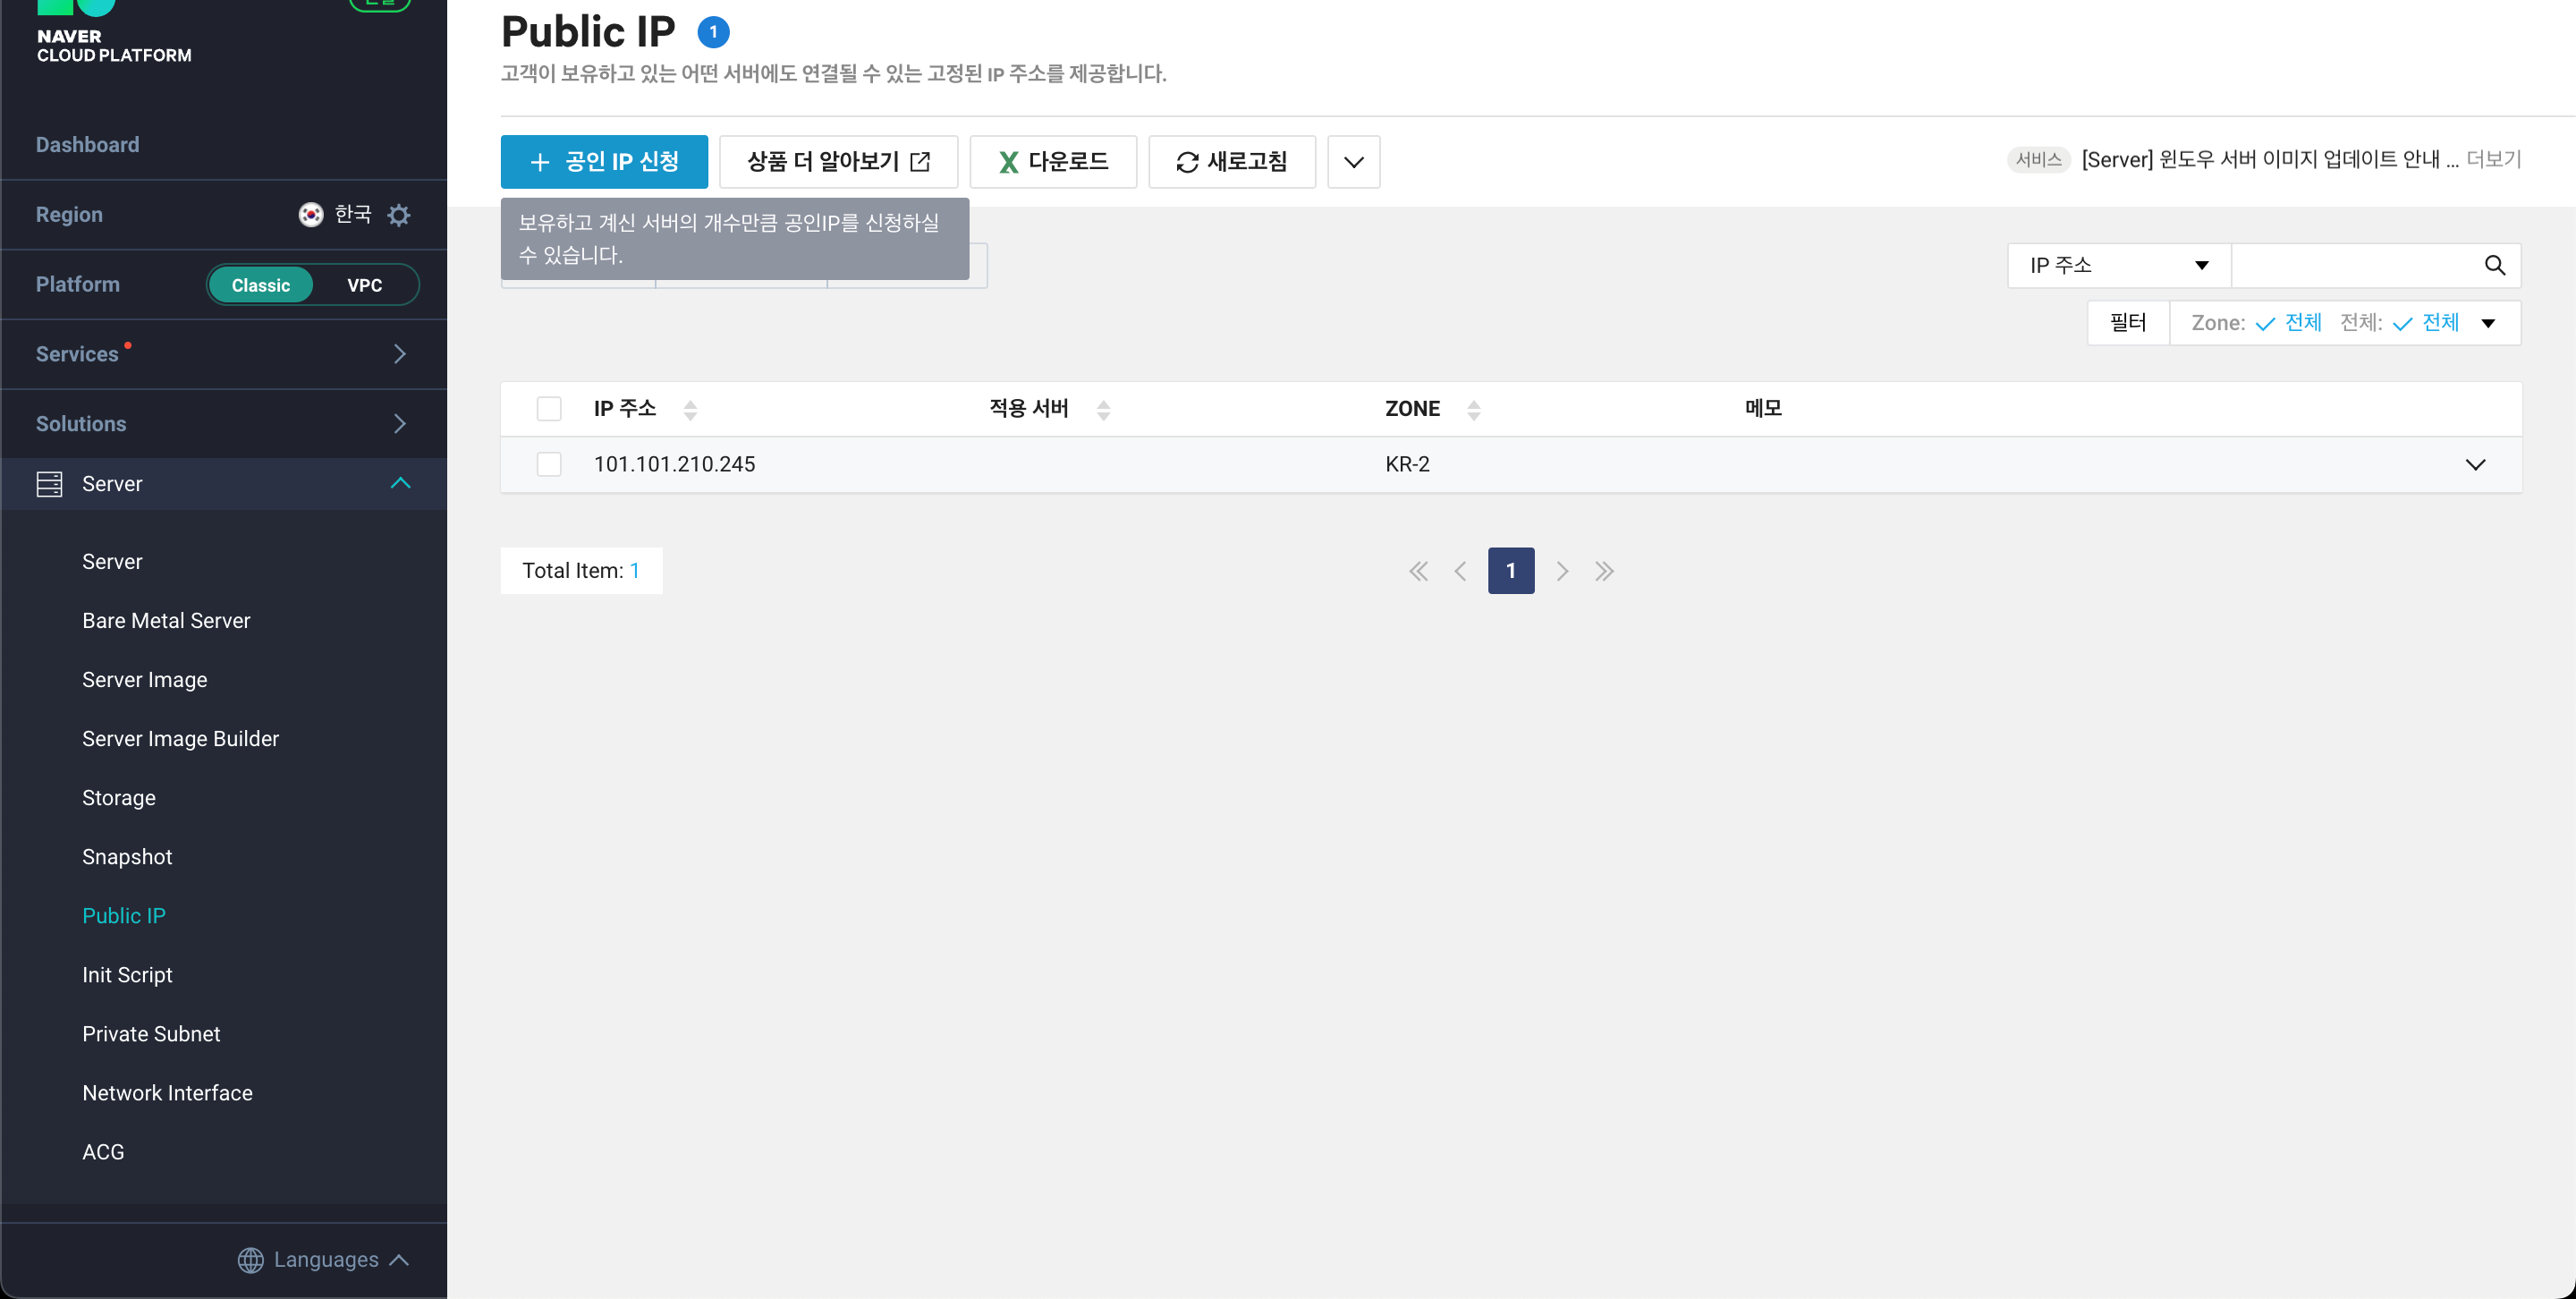Open Network Interface in the sidebar
The height and width of the screenshot is (1299, 2576).
click(167, 1093)
